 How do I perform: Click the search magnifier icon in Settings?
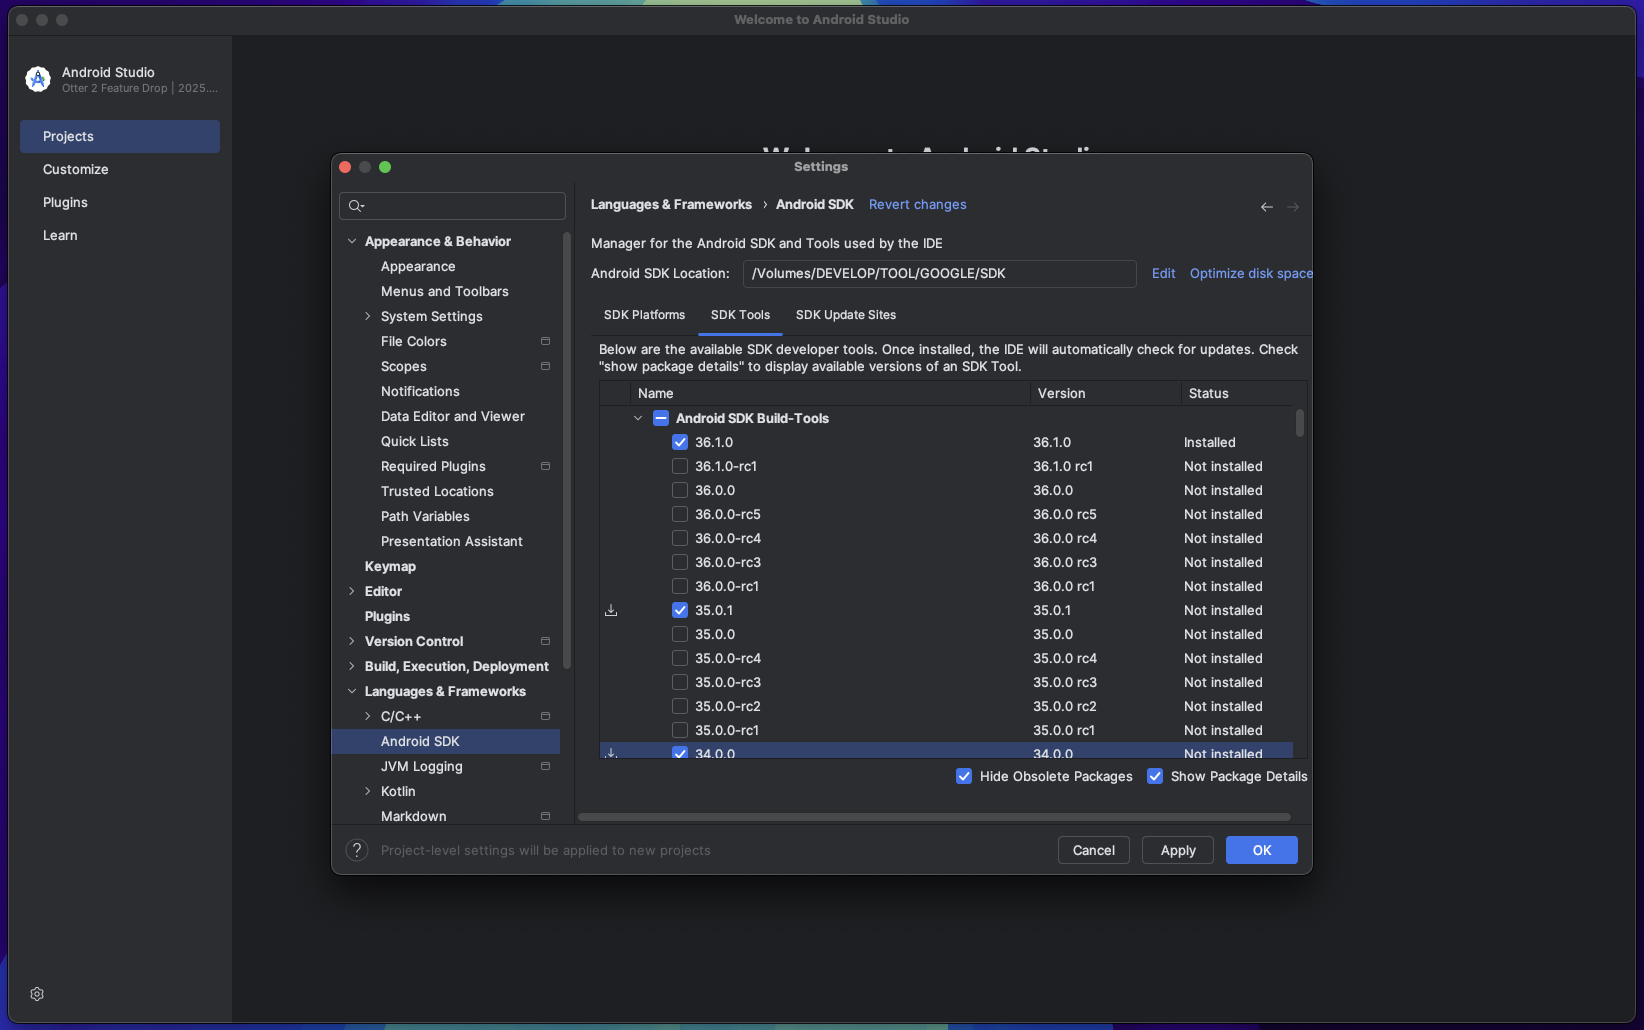click(x=356, y=206)
